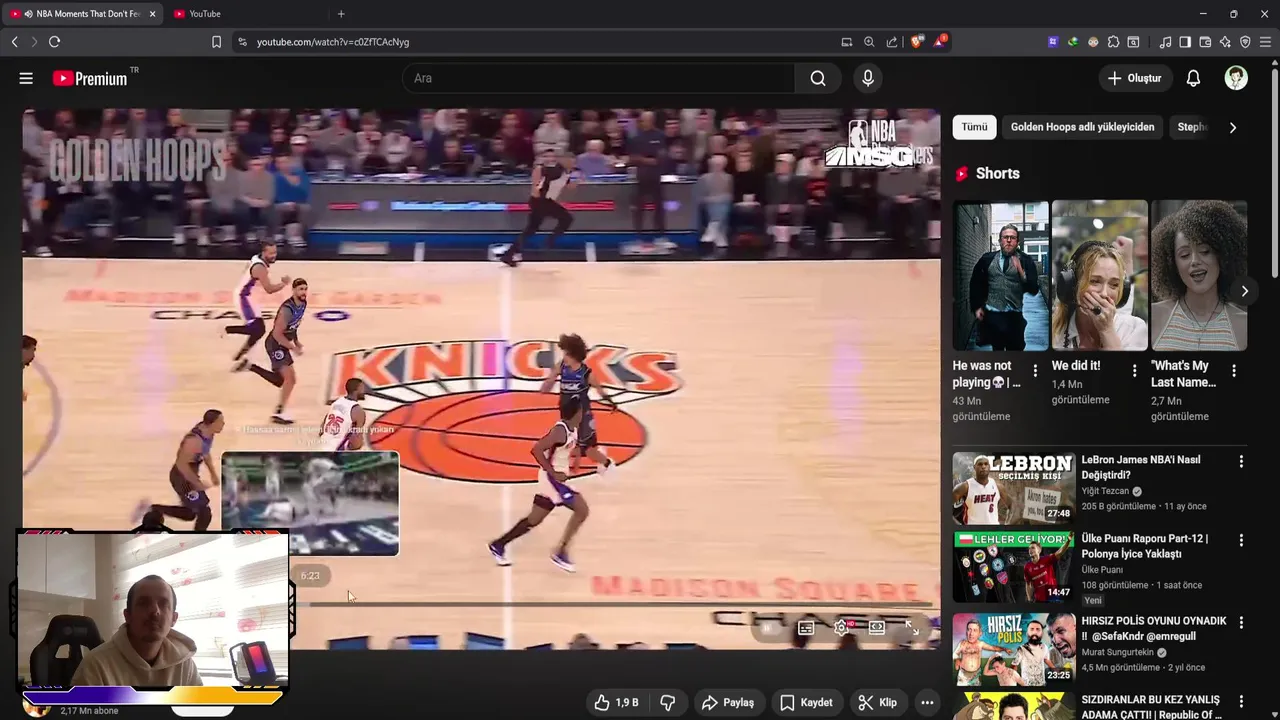The height and width of the screenshot is (720, 1280).
Task: Open options for Ülke Puanı Raporu video
Action: [x=1241, y=540]
